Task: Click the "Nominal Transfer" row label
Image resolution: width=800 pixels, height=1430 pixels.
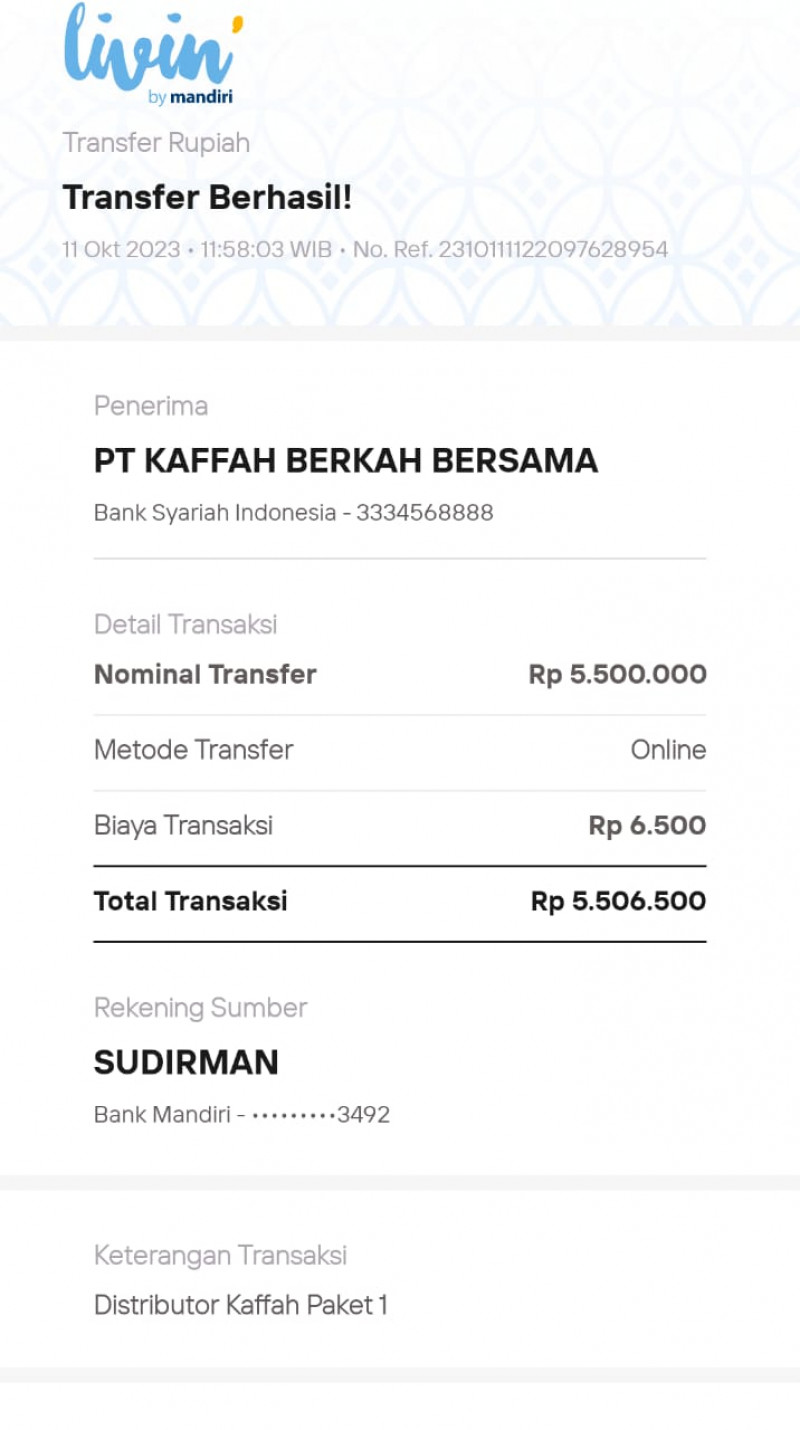Action: click(205, 675)
